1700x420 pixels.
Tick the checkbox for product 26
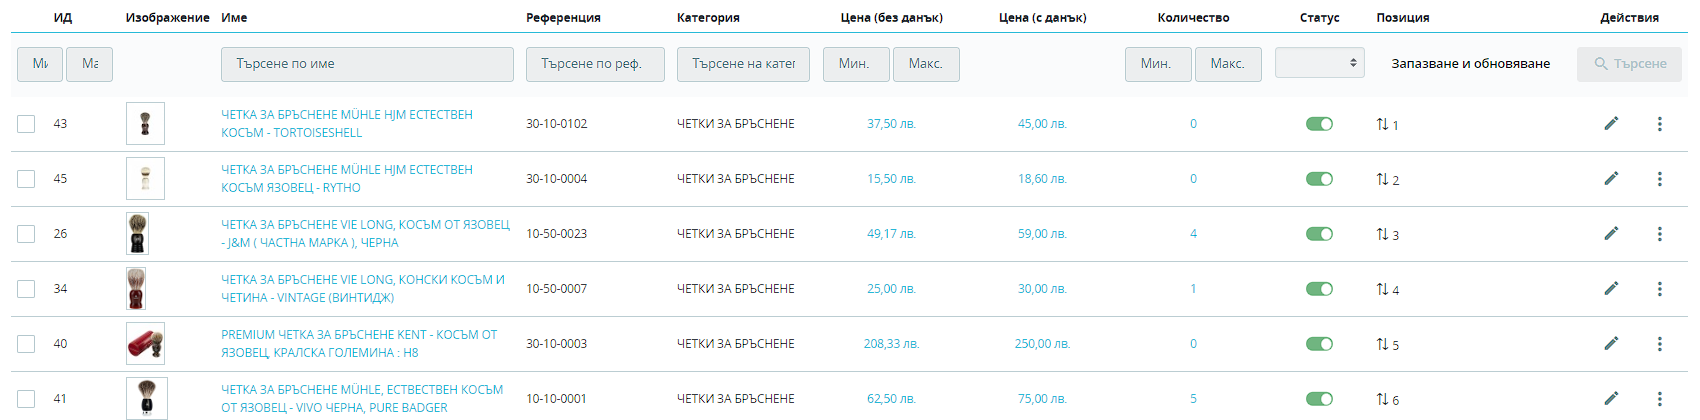[x=26, y=234]
